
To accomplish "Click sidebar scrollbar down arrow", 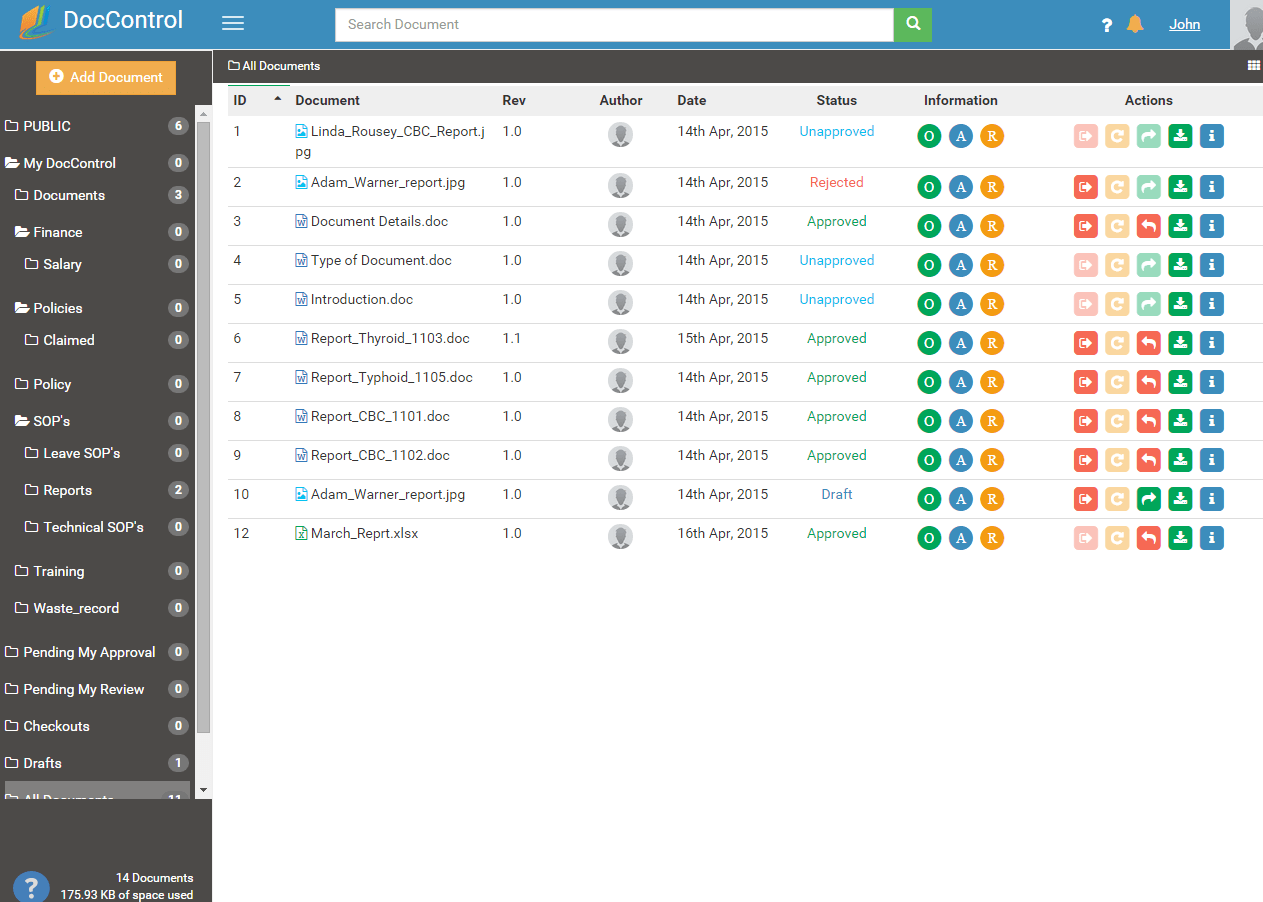I will pyautogui.click(x=203, y=790).
